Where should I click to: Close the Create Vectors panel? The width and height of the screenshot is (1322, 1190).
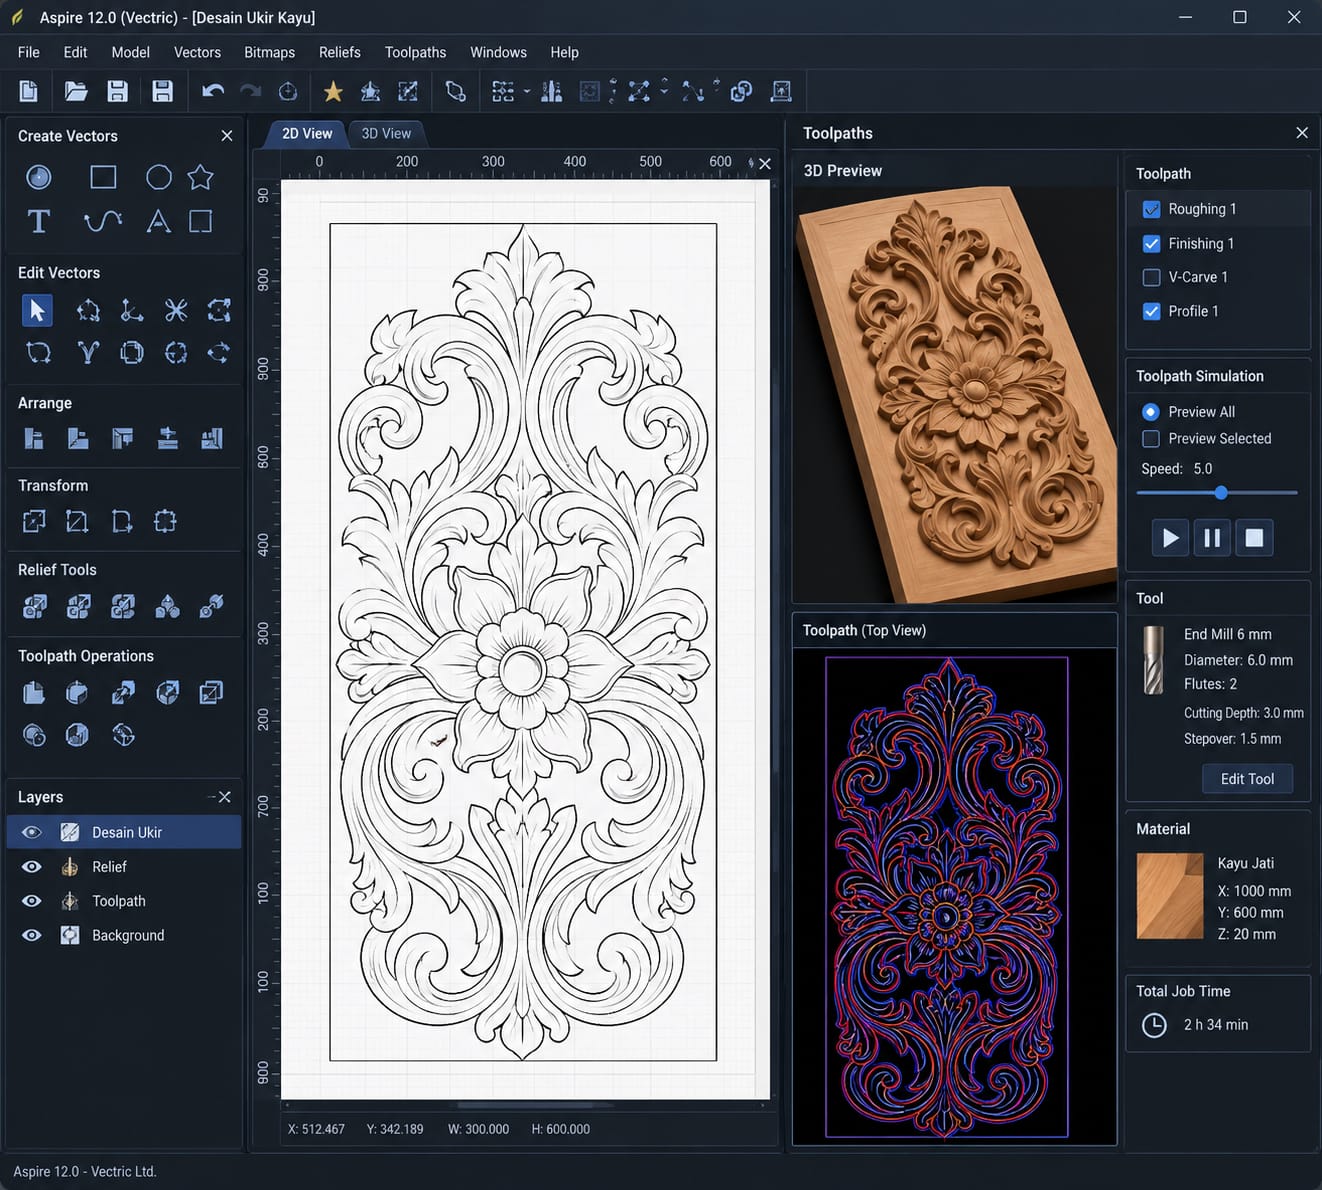[227, 136]
